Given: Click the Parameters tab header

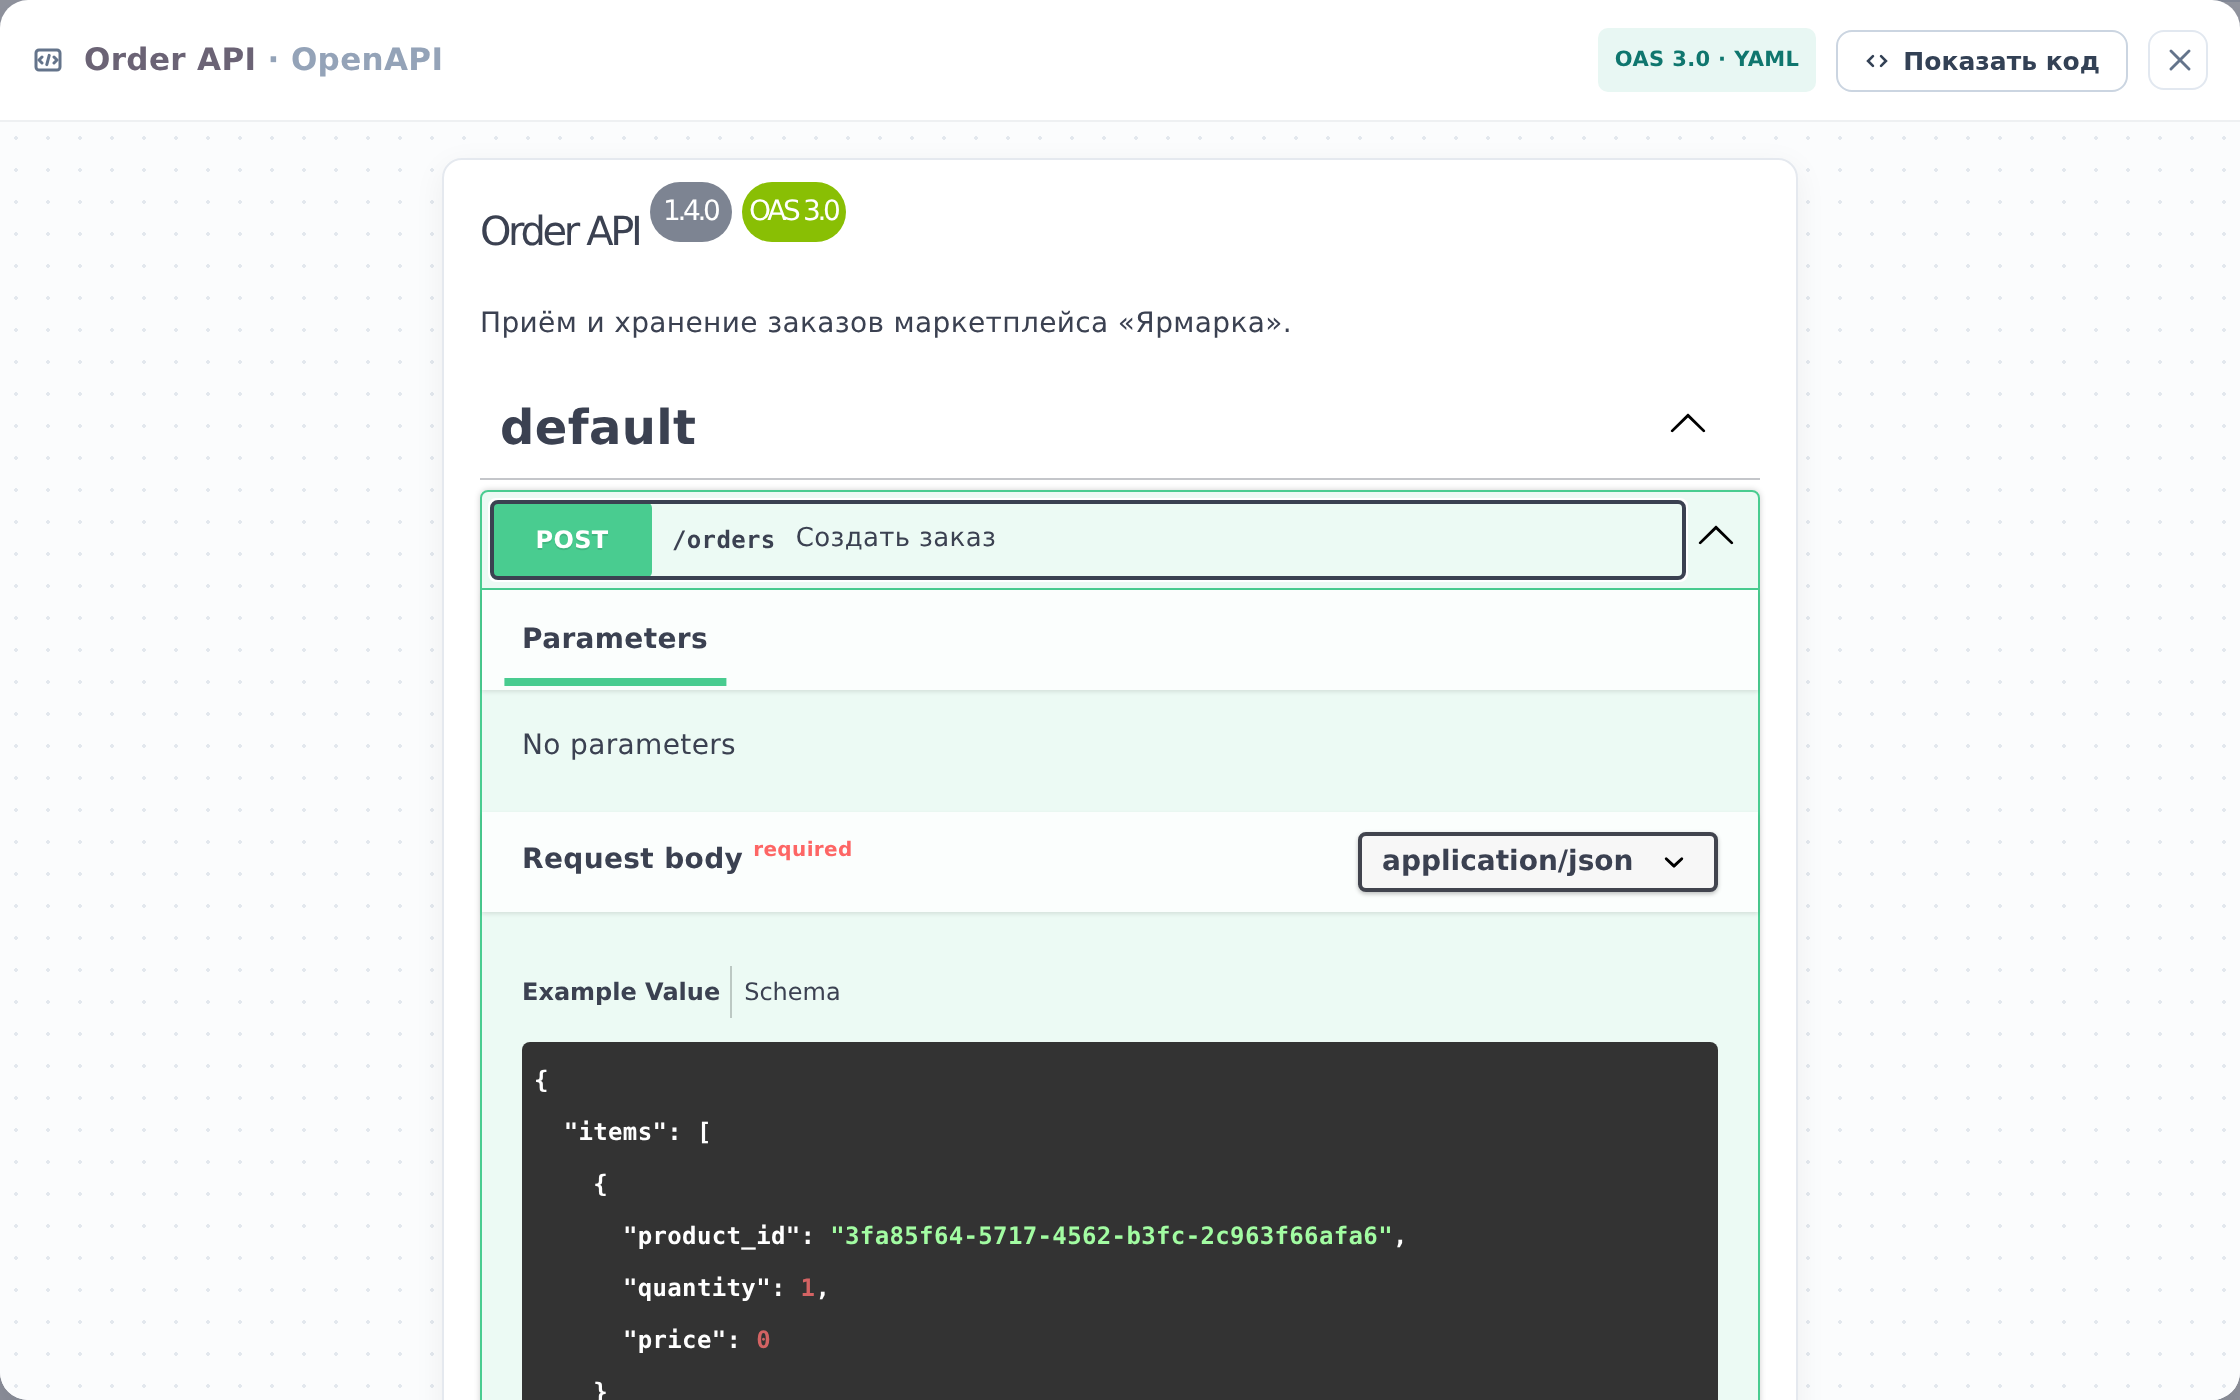Looking at the screenshot, I should (615, 639).
